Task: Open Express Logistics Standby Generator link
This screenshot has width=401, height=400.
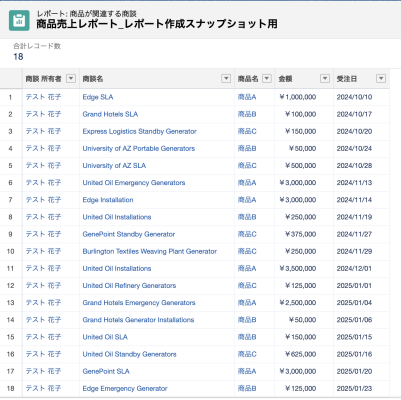Action: [139, 131]
